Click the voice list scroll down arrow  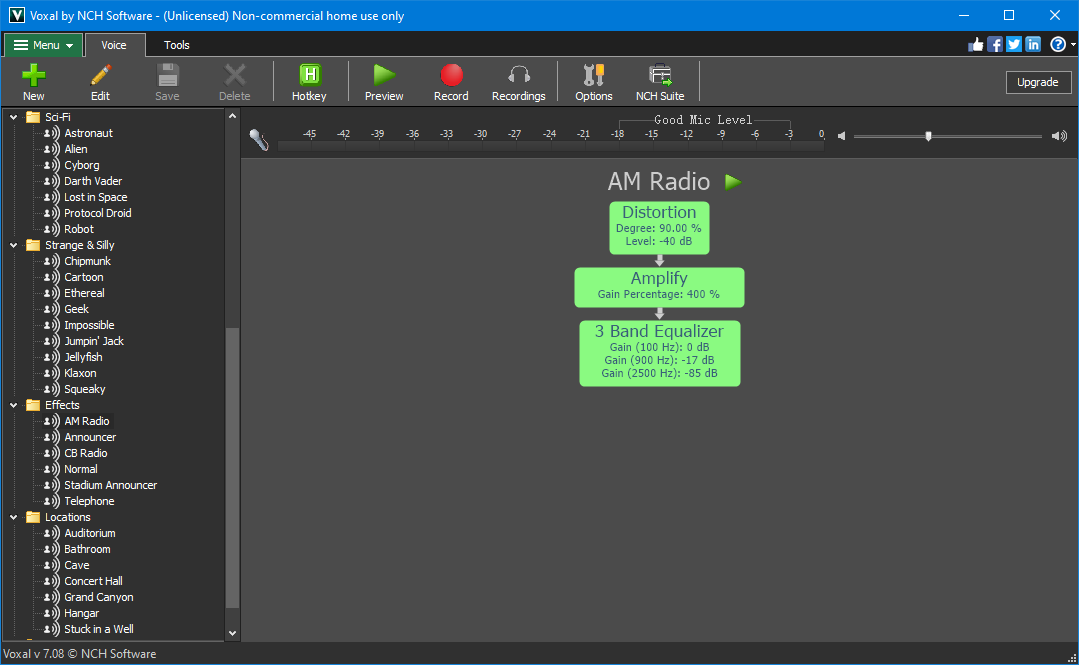coord(233,633)
